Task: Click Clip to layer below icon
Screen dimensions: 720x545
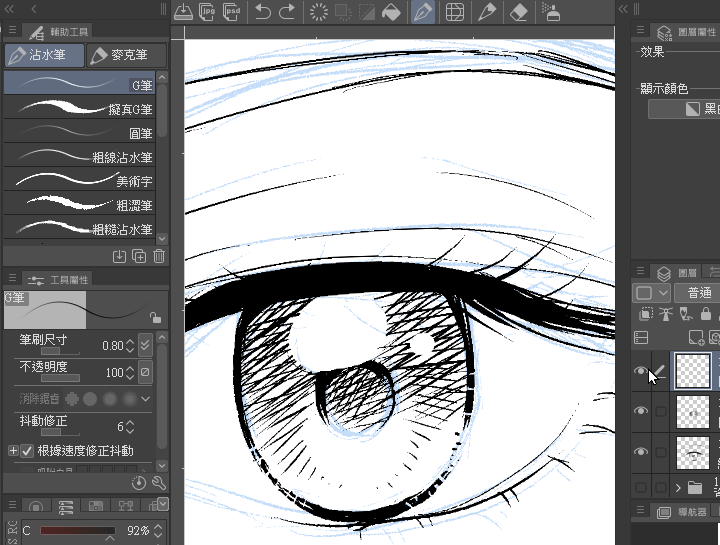Action: 646,314
